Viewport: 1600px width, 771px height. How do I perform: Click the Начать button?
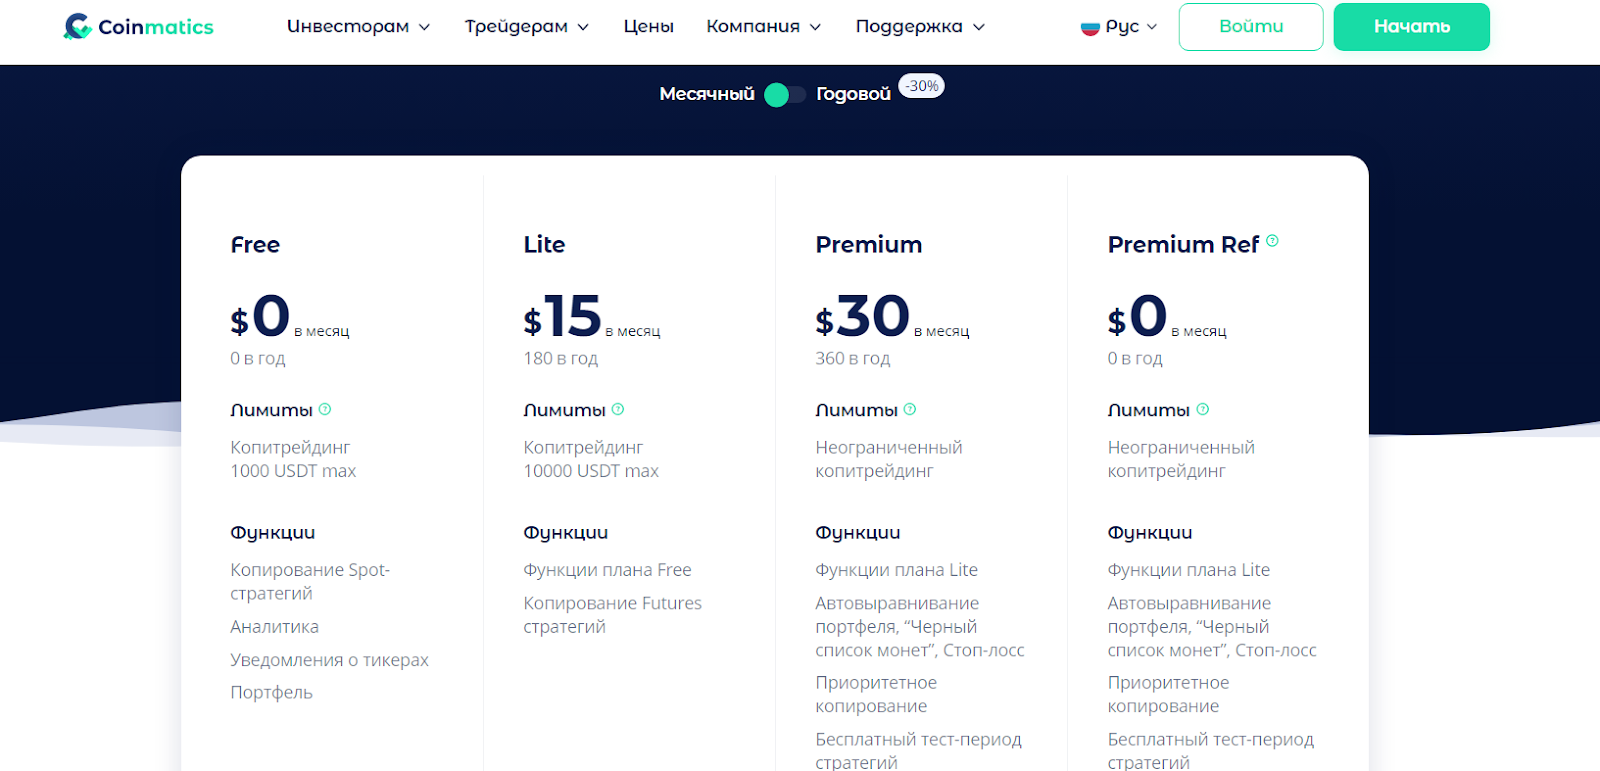(x=1412, y=27)
